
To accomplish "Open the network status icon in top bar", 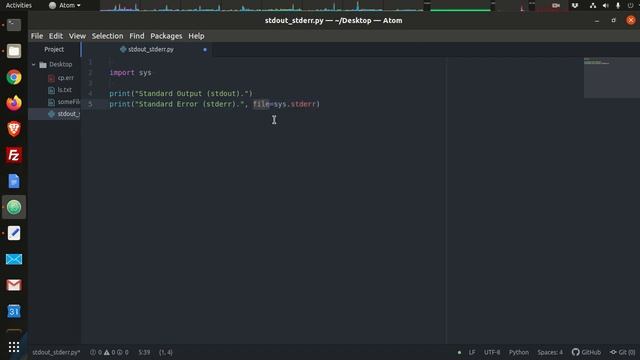I will [x=593, y=5].
